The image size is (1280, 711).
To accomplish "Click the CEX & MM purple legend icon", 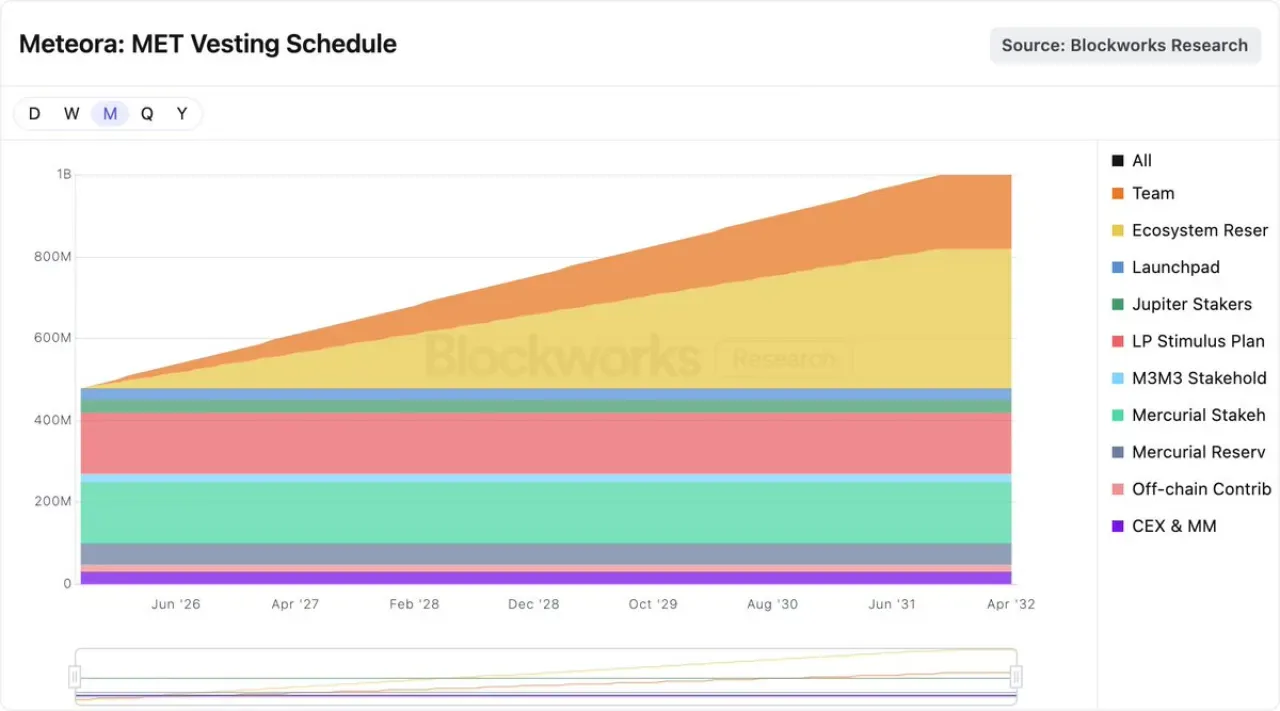I will 1118,527.
